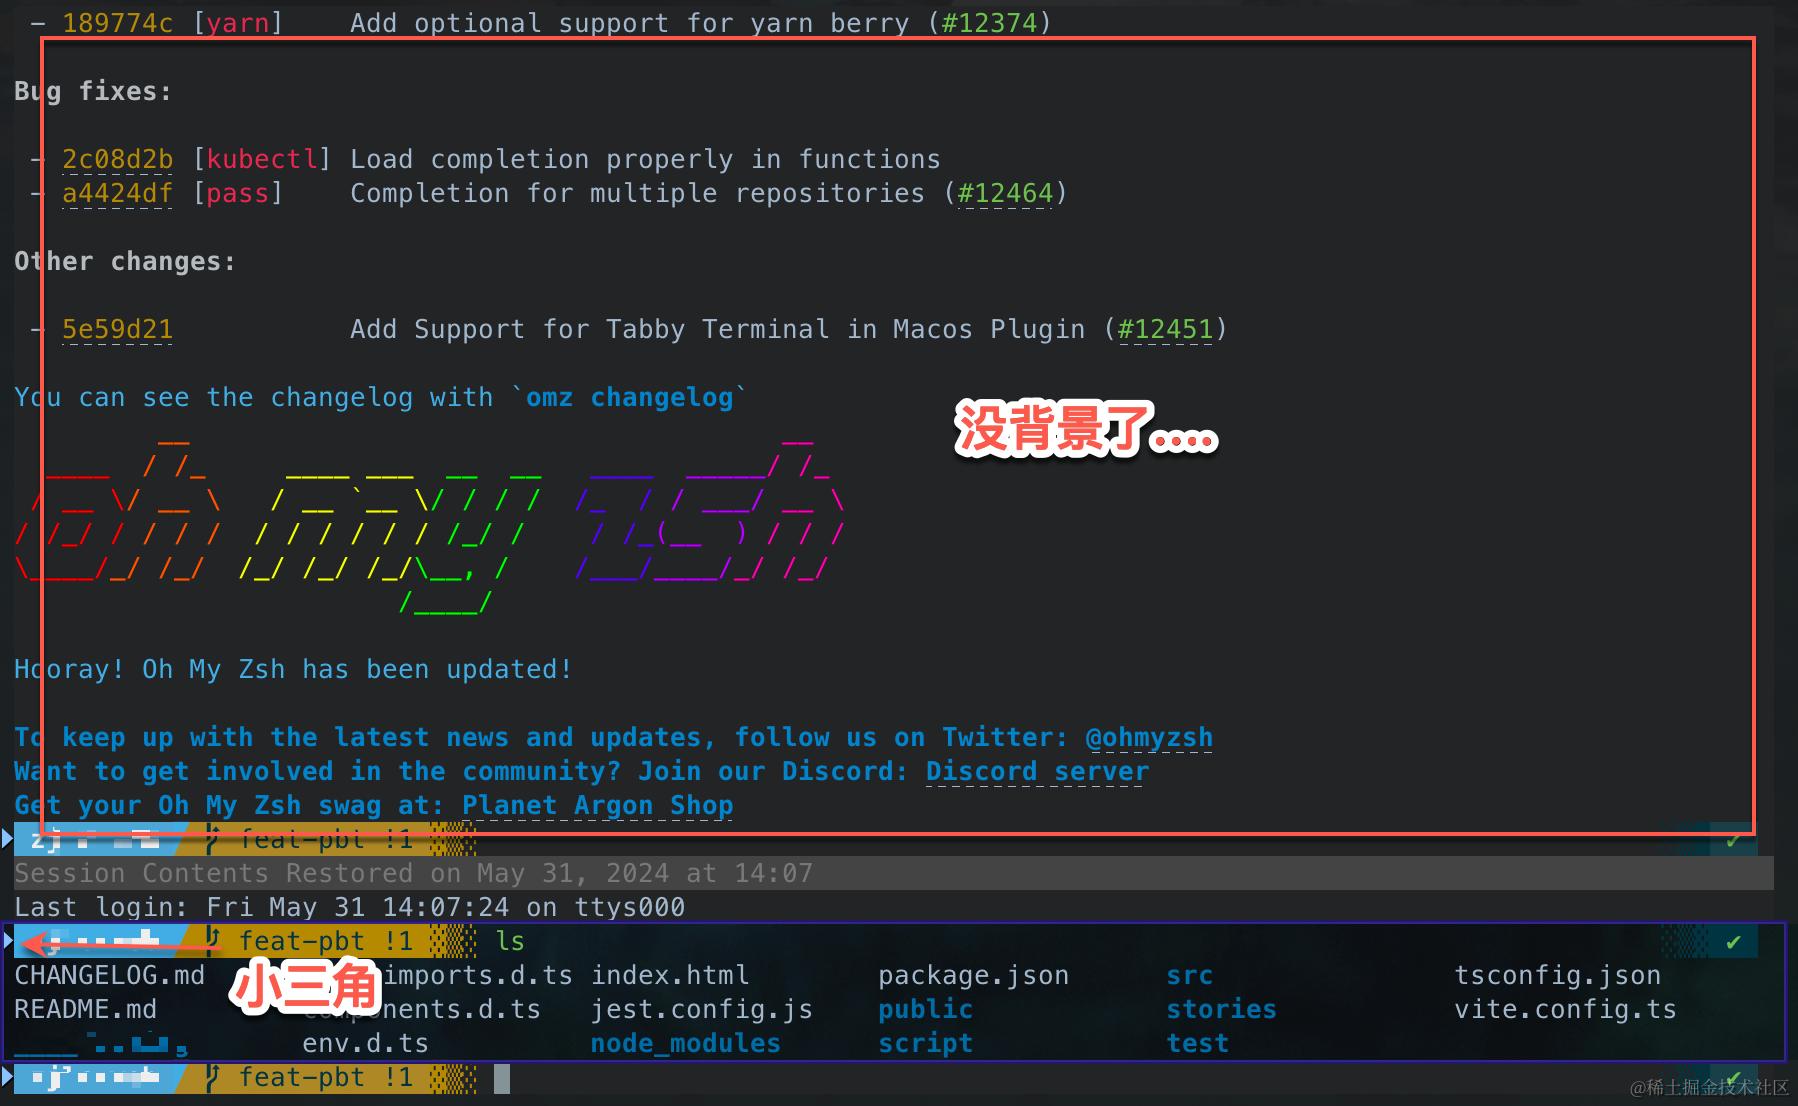Screen dimensions: 1798x1106
Task: Click vite.config.ts in the ls output
Action: tap(1565, 1009)
